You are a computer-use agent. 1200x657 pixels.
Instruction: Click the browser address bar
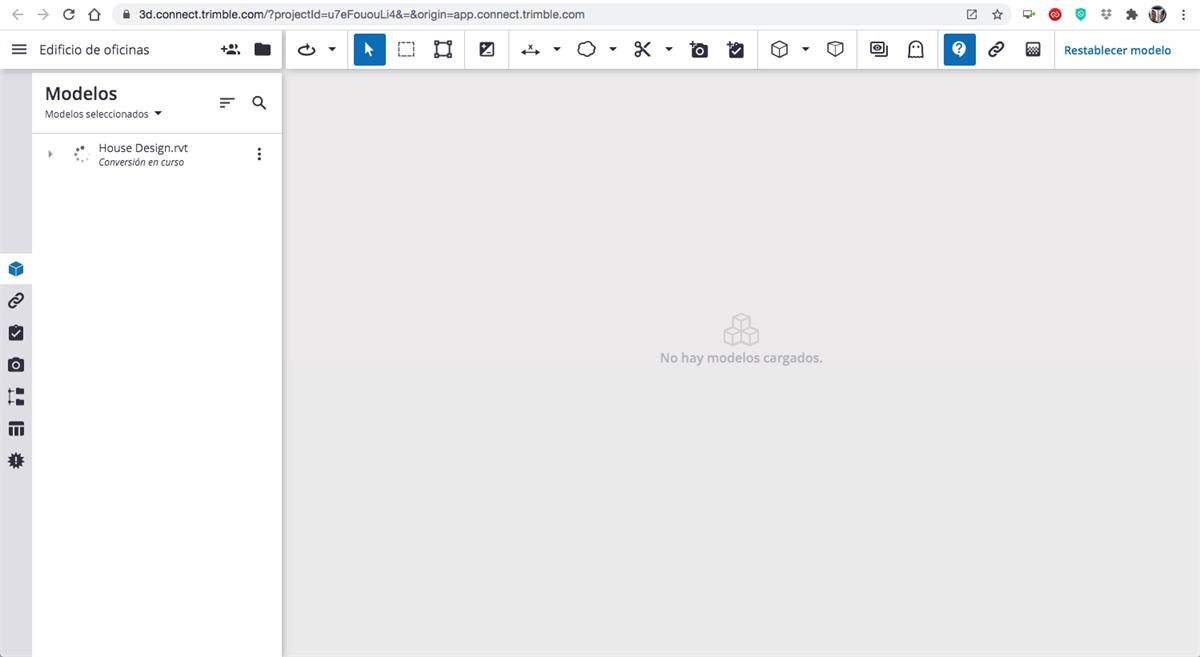point(400,15)
